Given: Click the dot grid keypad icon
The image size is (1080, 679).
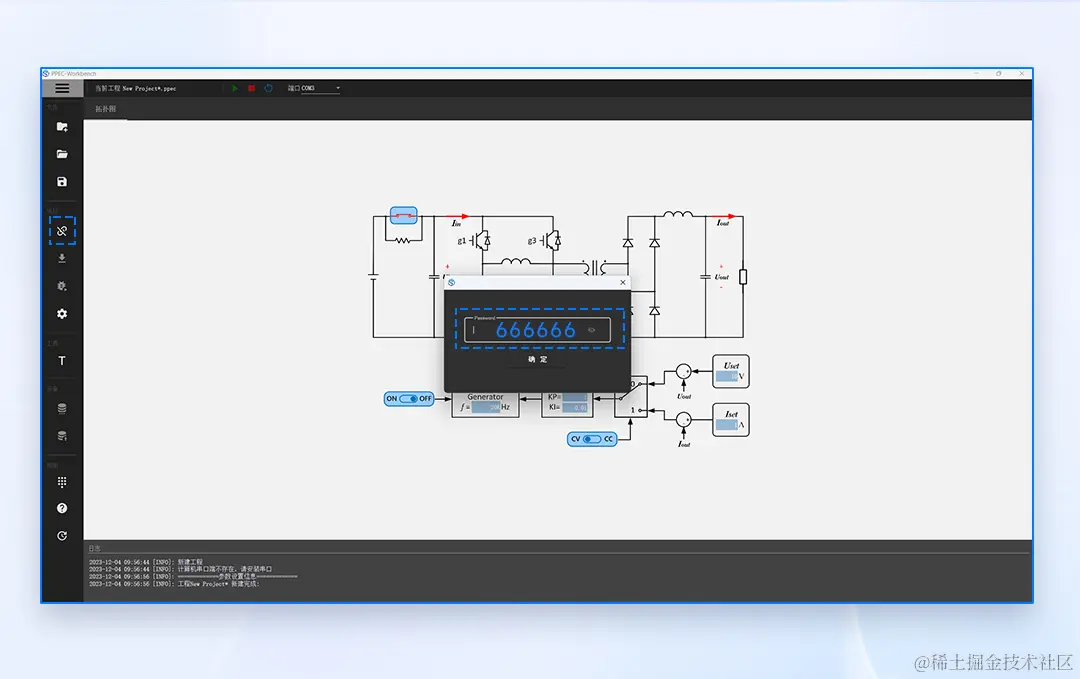Looking at the screenshot, I should click(62, 482).
